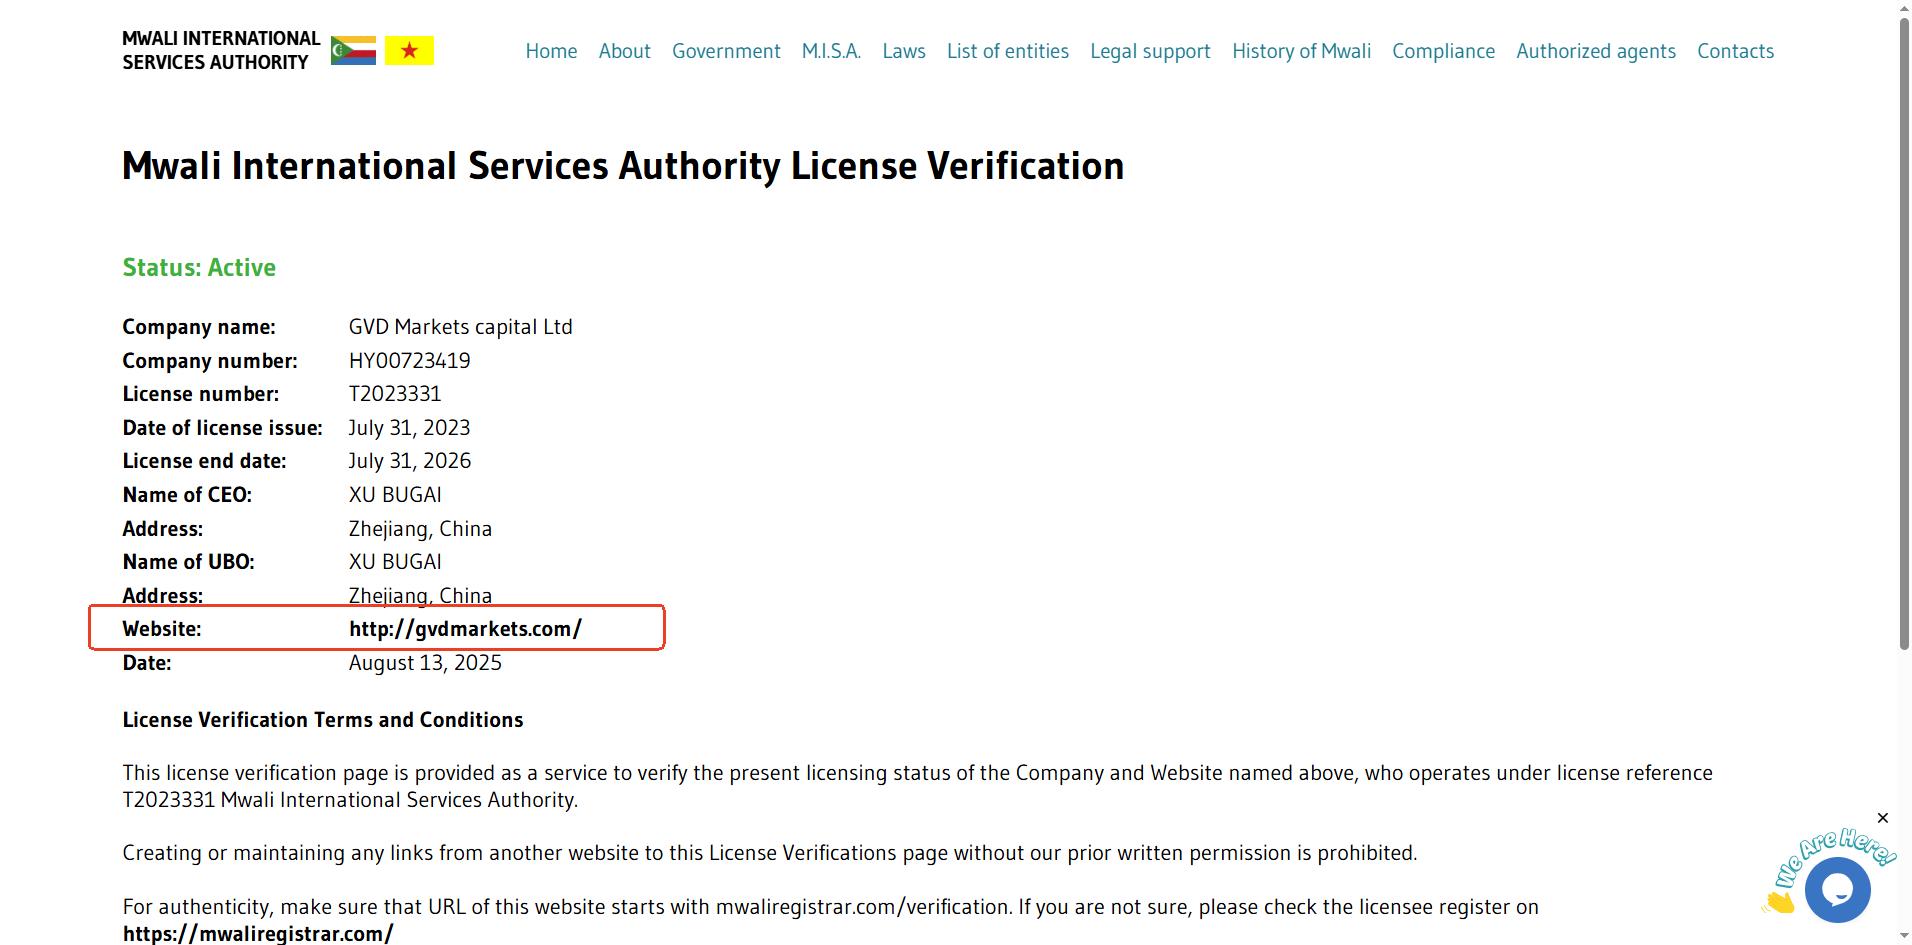Open the mwaliregistrar.com link
Screen dimensions: 1912x945
258,933
